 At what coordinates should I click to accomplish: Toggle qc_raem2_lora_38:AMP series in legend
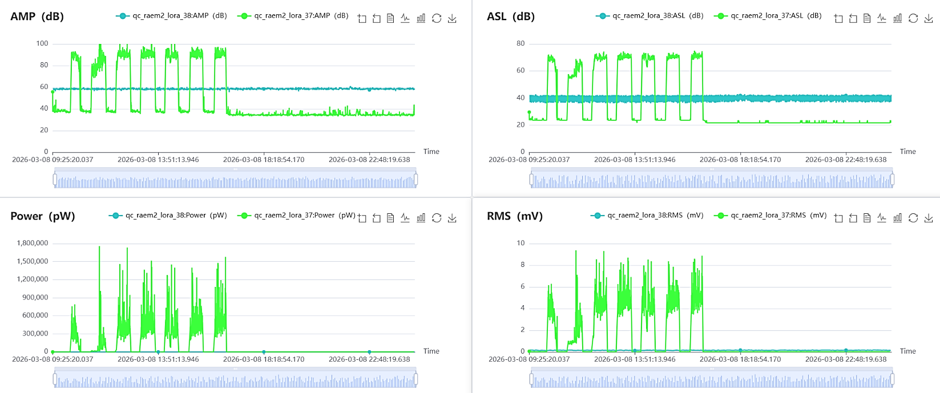pos(172,16)
